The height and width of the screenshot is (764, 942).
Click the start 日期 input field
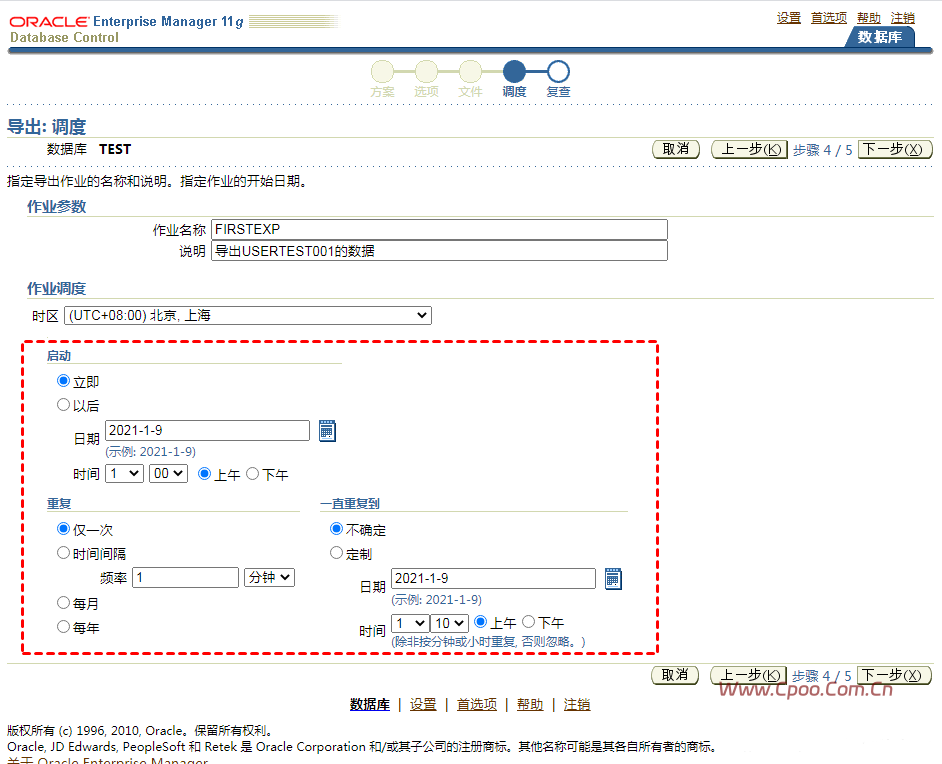point(207,431)
